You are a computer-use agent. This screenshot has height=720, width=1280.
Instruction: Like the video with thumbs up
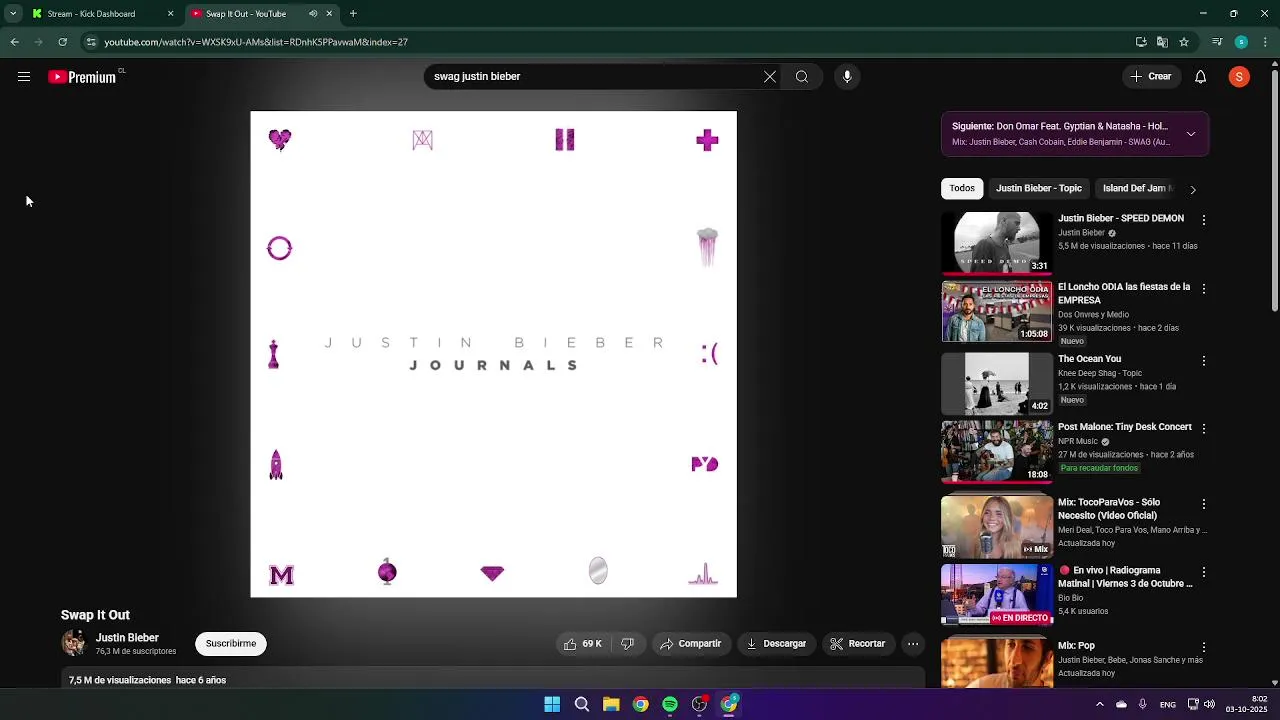[582, 644]
